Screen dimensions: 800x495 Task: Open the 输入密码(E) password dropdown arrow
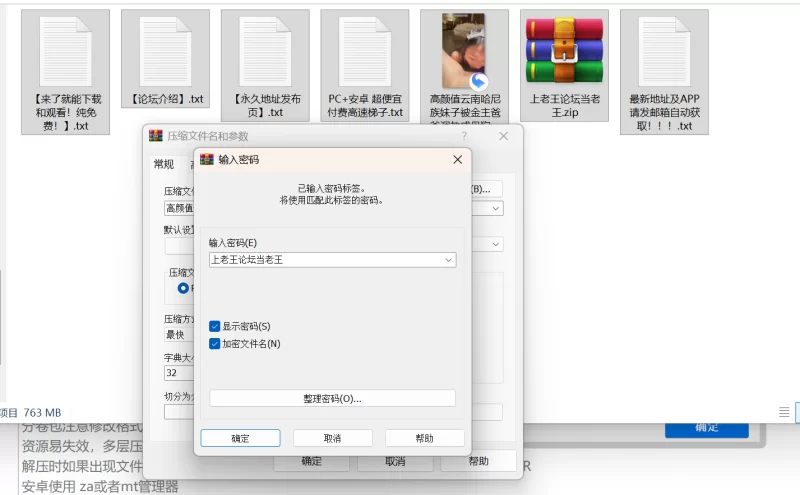[448, 260]
